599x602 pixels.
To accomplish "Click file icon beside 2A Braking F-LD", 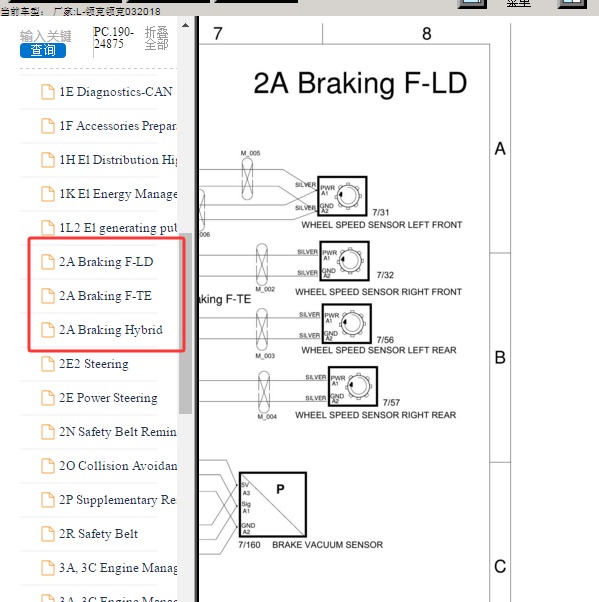I will pos(48,262).
